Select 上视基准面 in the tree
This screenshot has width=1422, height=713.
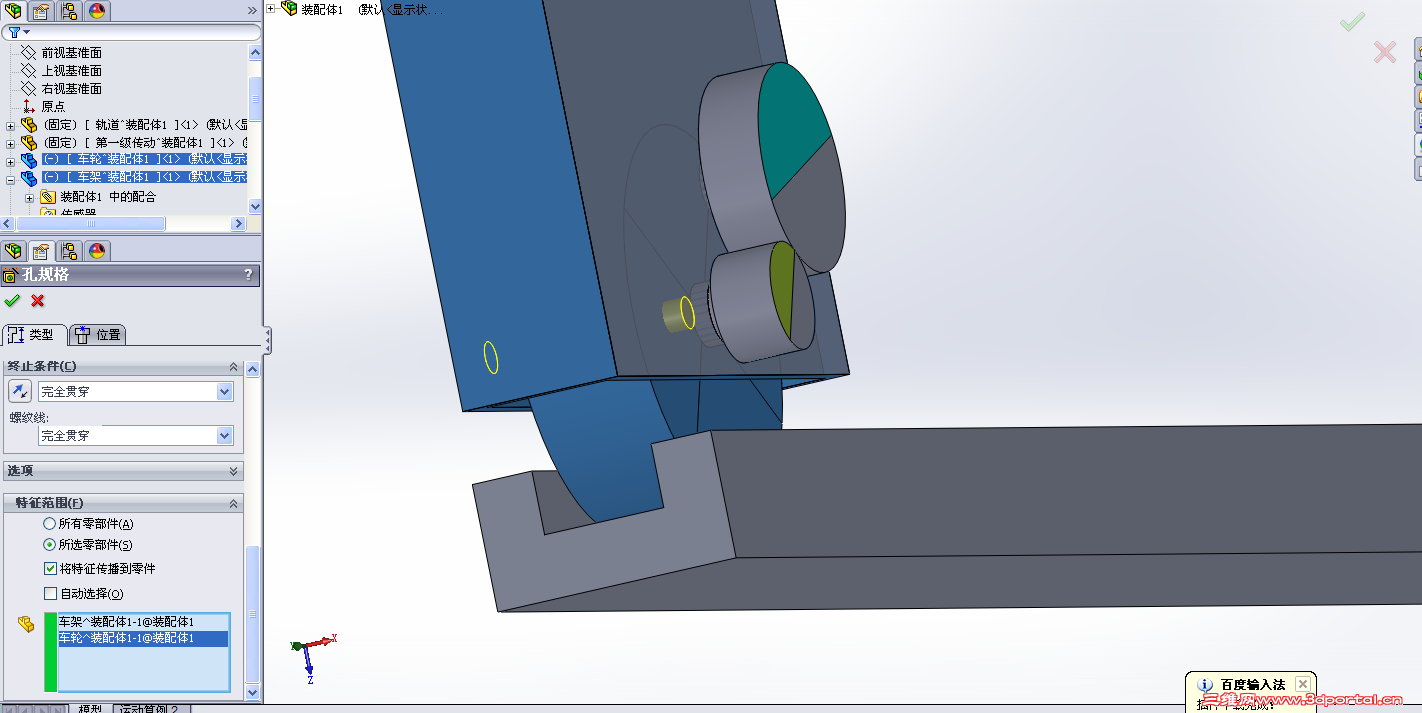(x=71, y=70)
